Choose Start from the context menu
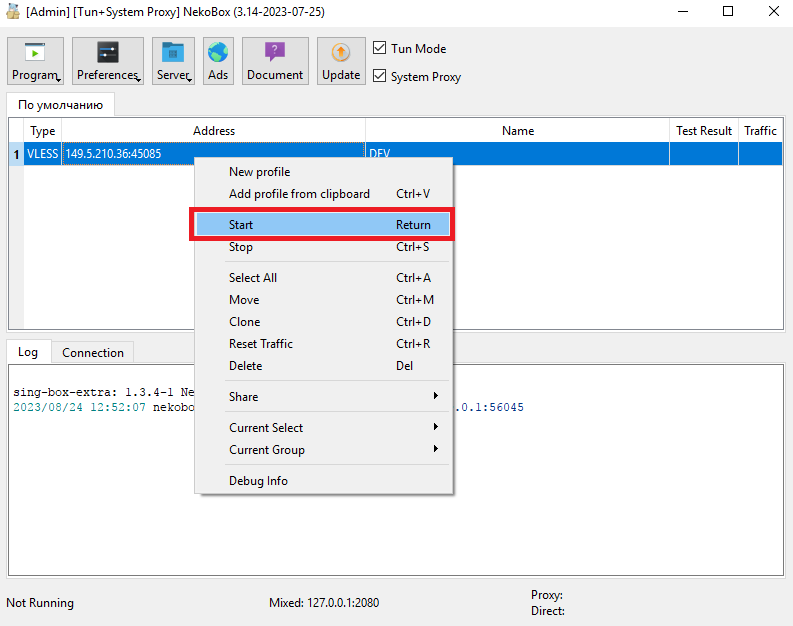Image resolution: width=793 pixels, height=626 pixels. click(x=323, y=225)
